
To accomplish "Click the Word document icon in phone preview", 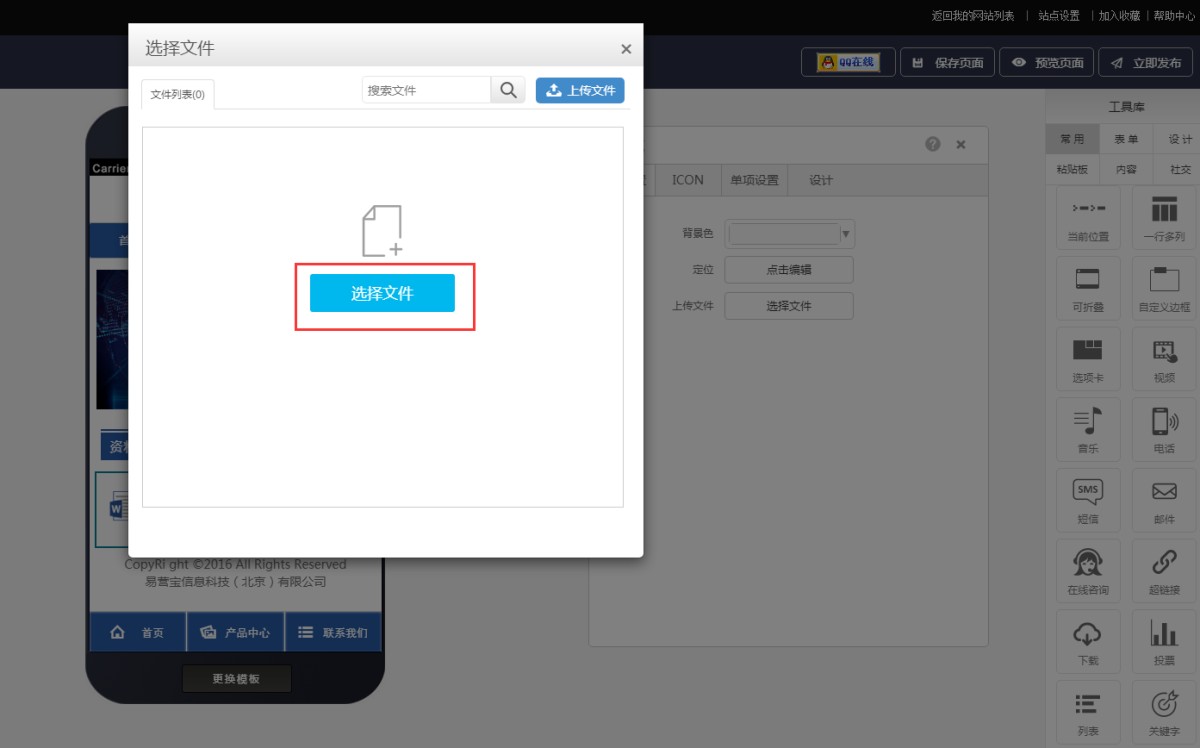I will (x=118, y=509).
